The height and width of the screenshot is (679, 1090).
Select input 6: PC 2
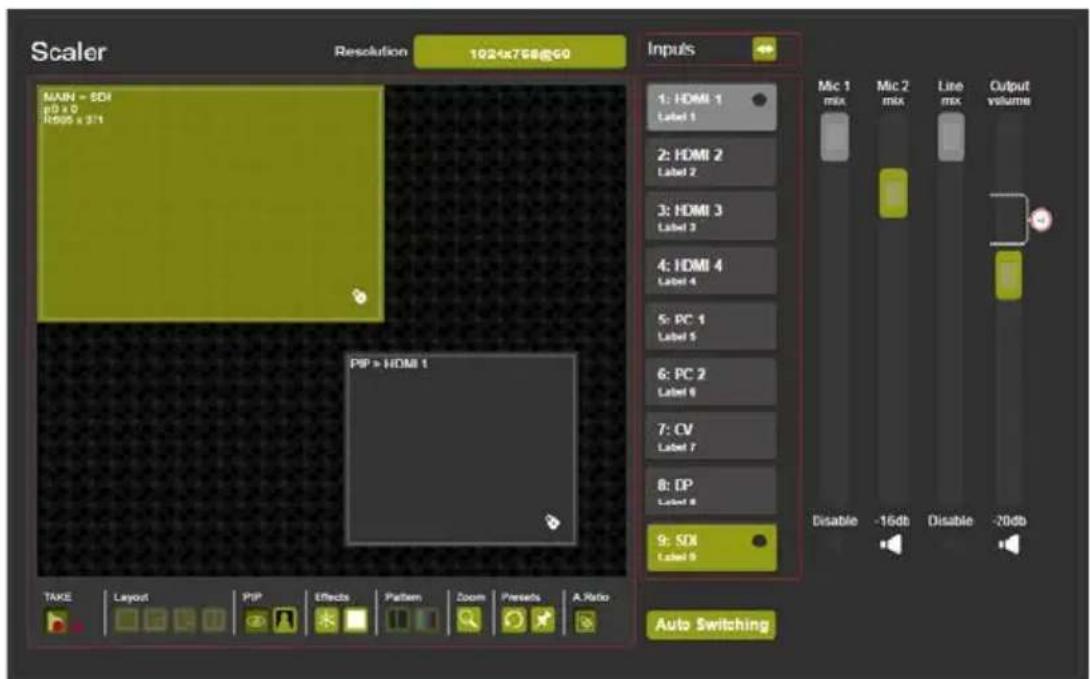click(x=711, y=382)
